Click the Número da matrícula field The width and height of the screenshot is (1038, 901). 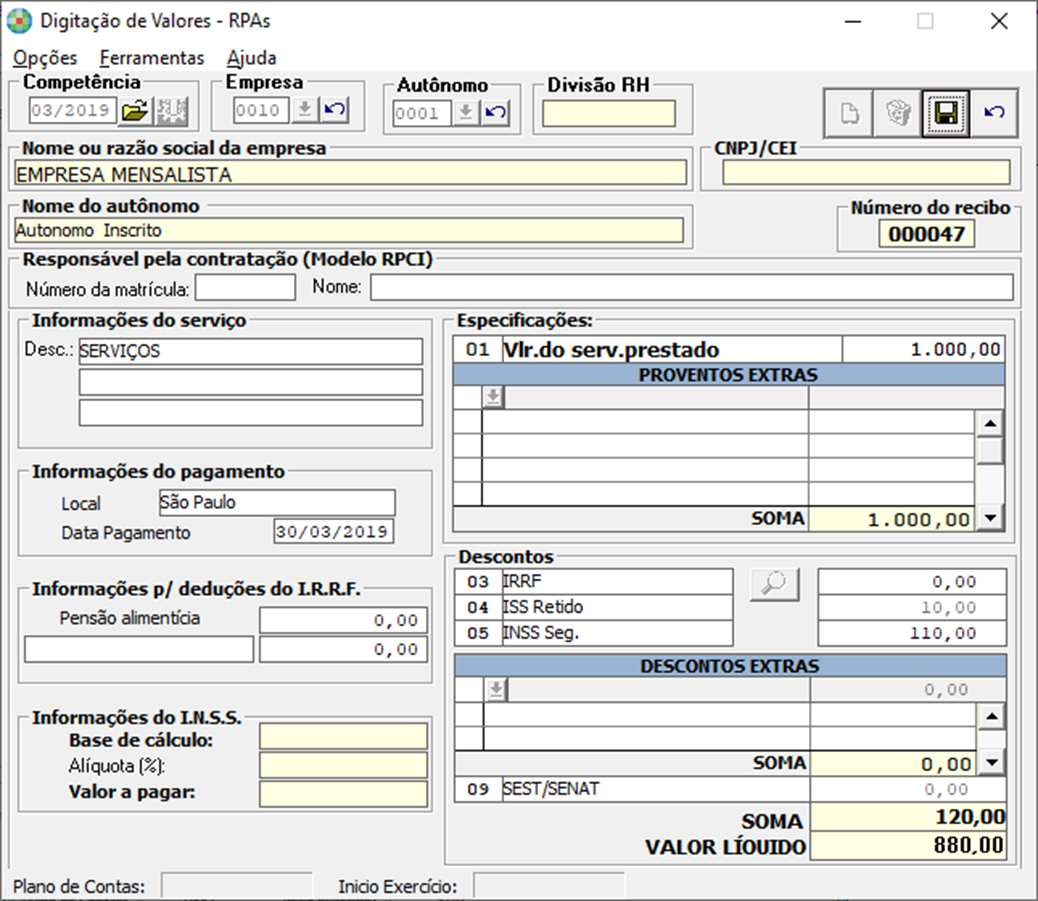pyautogui.click(x=245, y=288)
